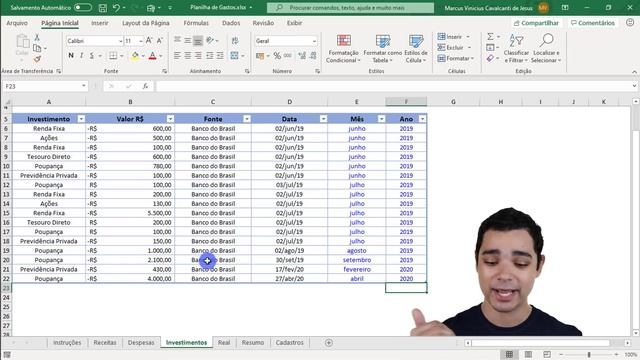Open the Name Box dropdown arrow
The height and width of the screenshot is (360, 640).
pos(83,86)
